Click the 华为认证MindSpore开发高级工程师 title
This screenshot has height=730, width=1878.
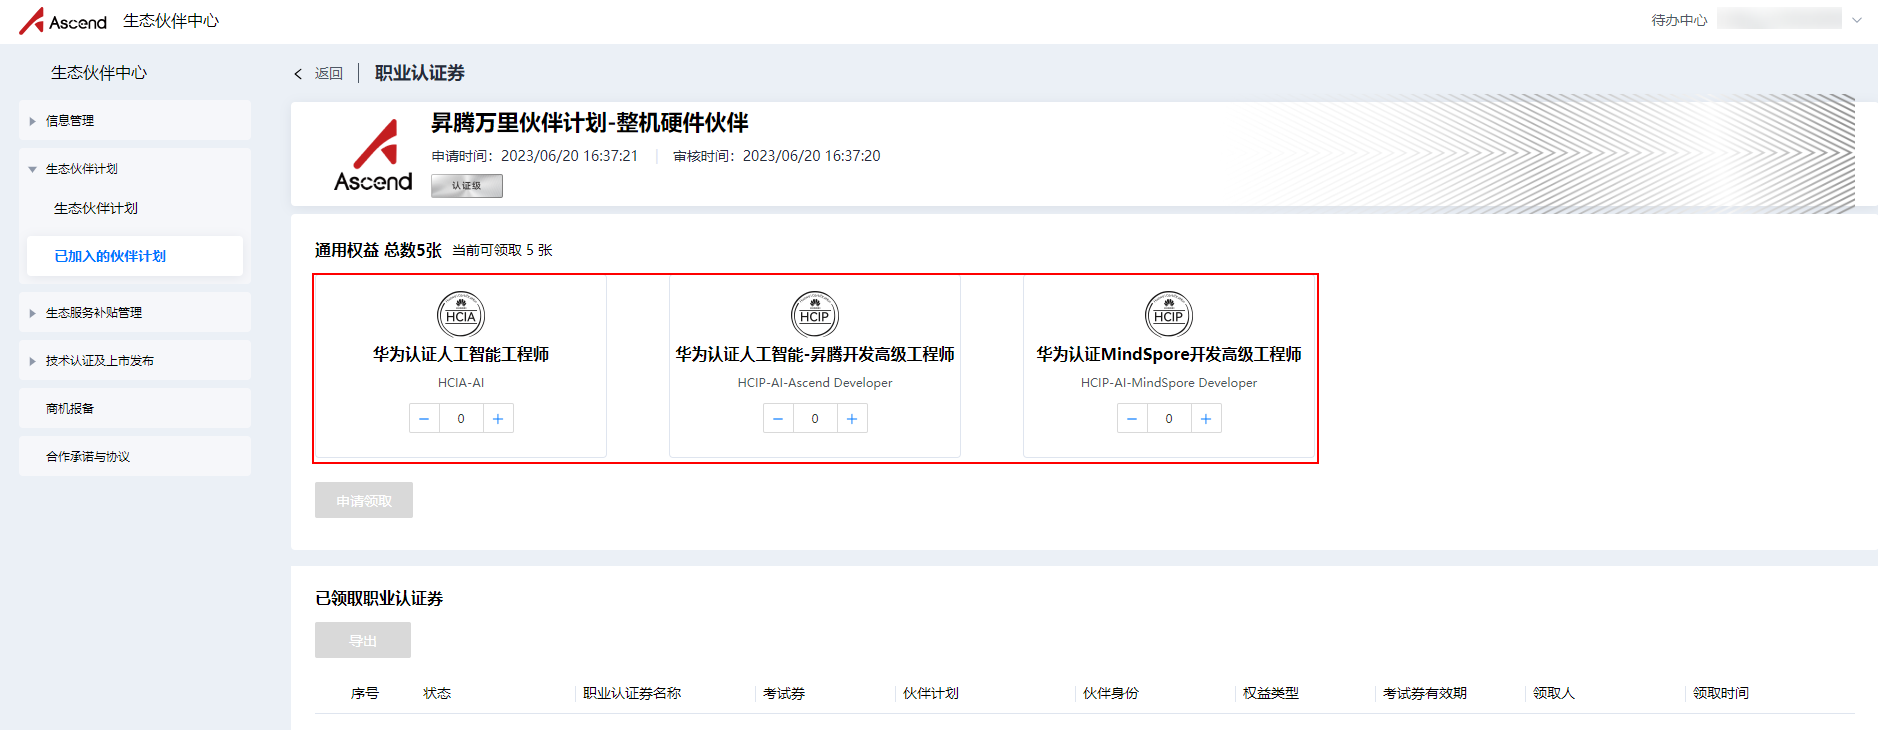pos(1169,354)
